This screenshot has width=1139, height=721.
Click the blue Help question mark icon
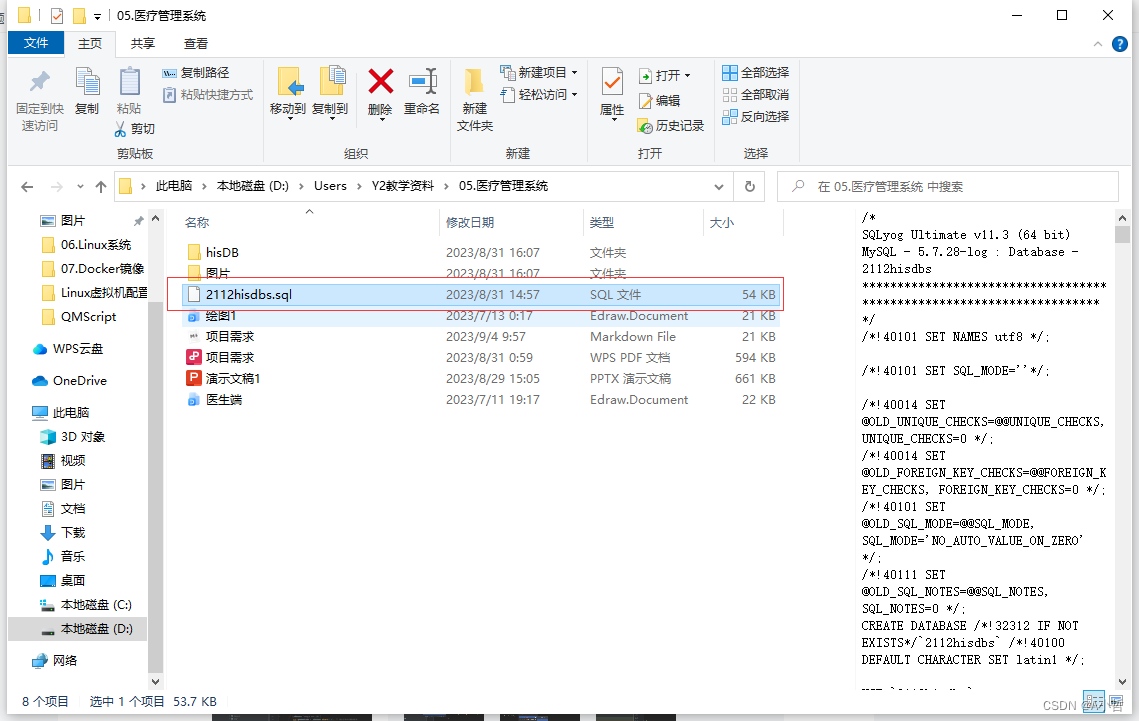tap(1120, 44)
